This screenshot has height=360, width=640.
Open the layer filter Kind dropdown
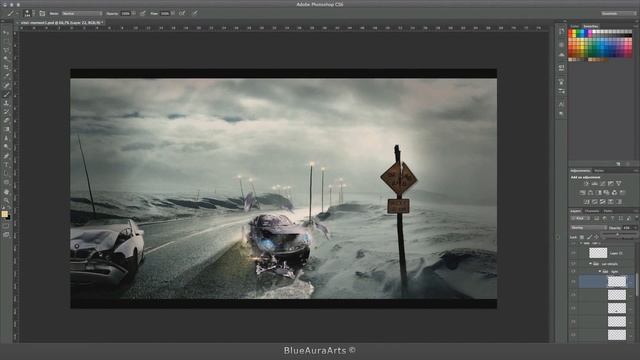tap(579, 218)
